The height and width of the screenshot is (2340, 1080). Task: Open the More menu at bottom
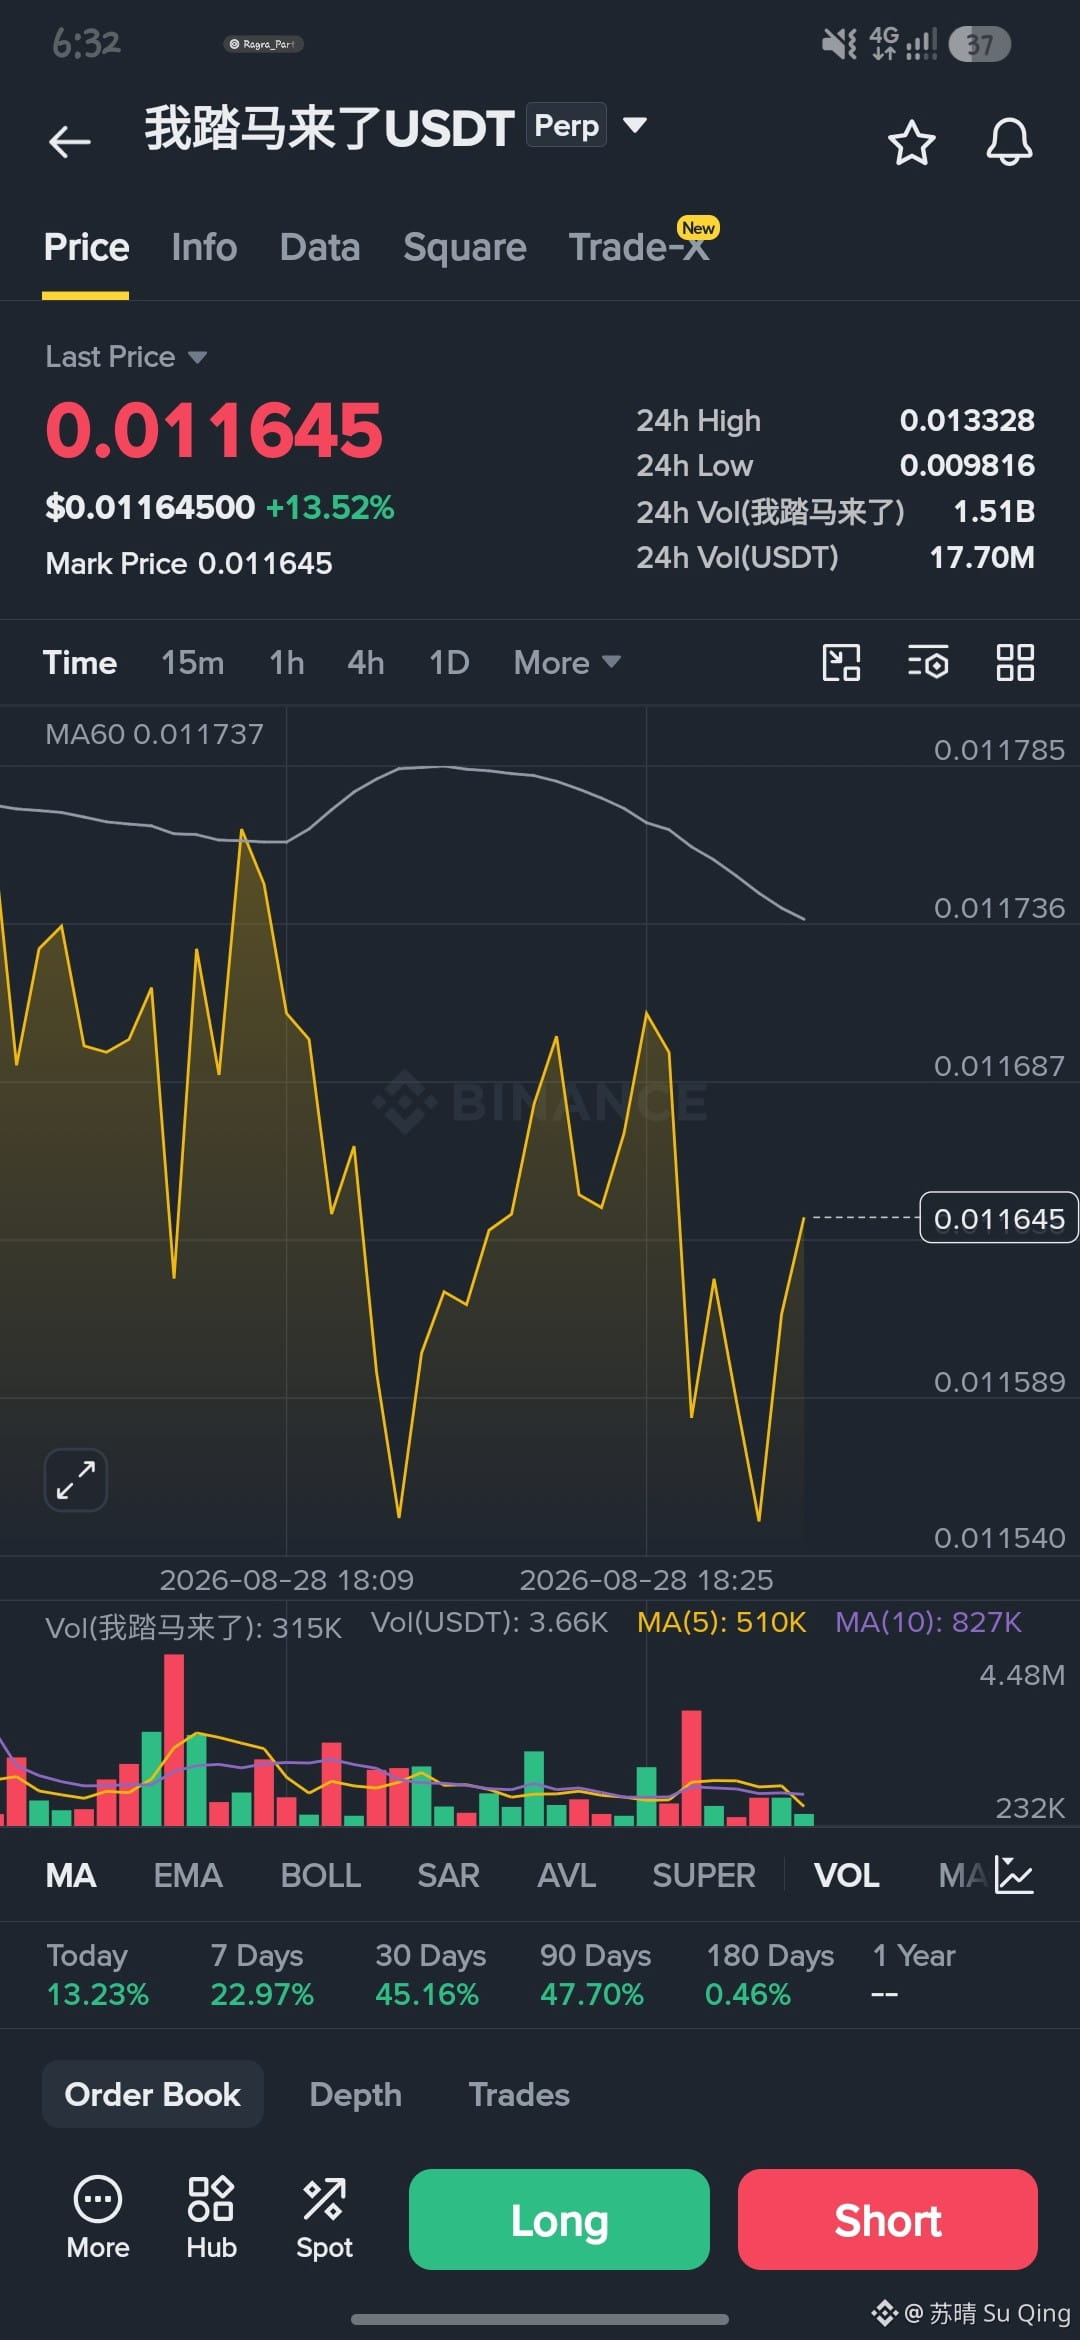(x=98, y=2218)
